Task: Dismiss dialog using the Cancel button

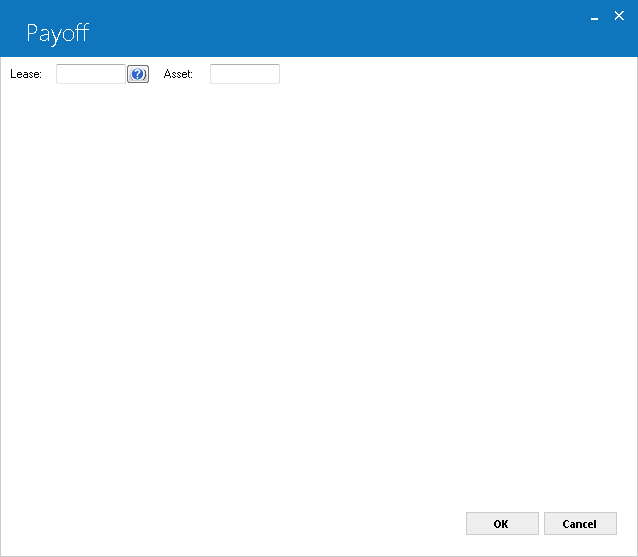Action: tap(580, 523)
